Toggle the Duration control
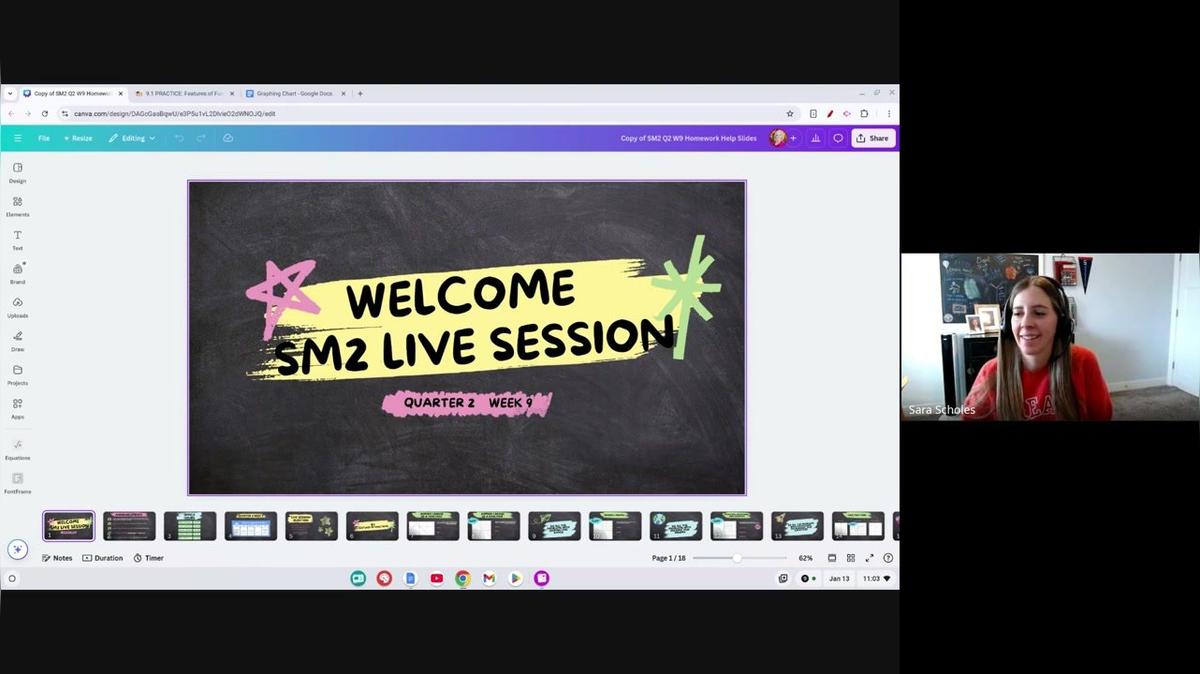 [103, 557]
